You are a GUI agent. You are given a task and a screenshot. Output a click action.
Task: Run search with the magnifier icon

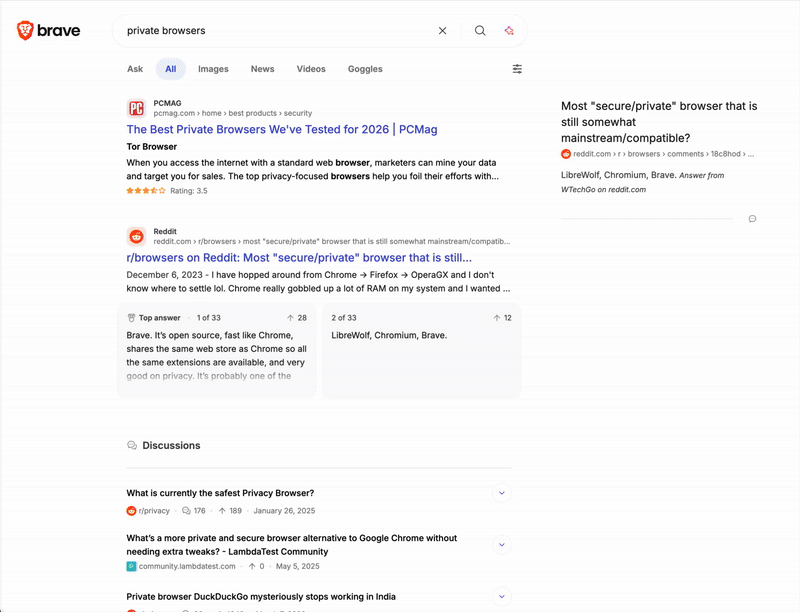tap(480, 31)
